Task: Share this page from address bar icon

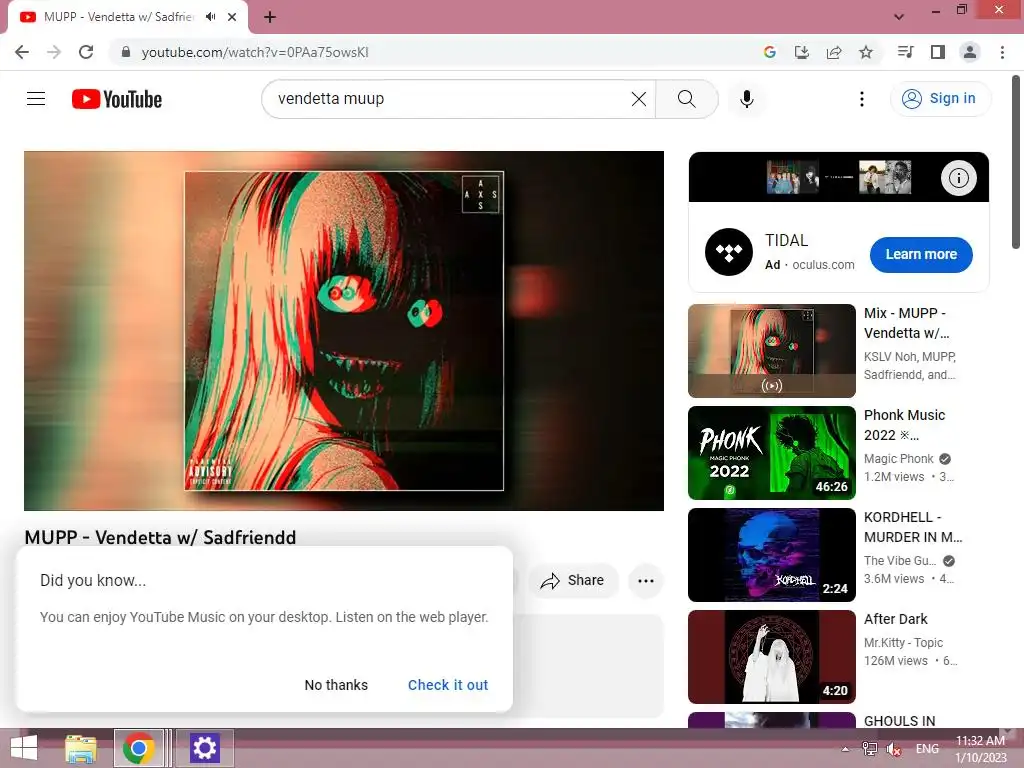Action: click(834, 52)
